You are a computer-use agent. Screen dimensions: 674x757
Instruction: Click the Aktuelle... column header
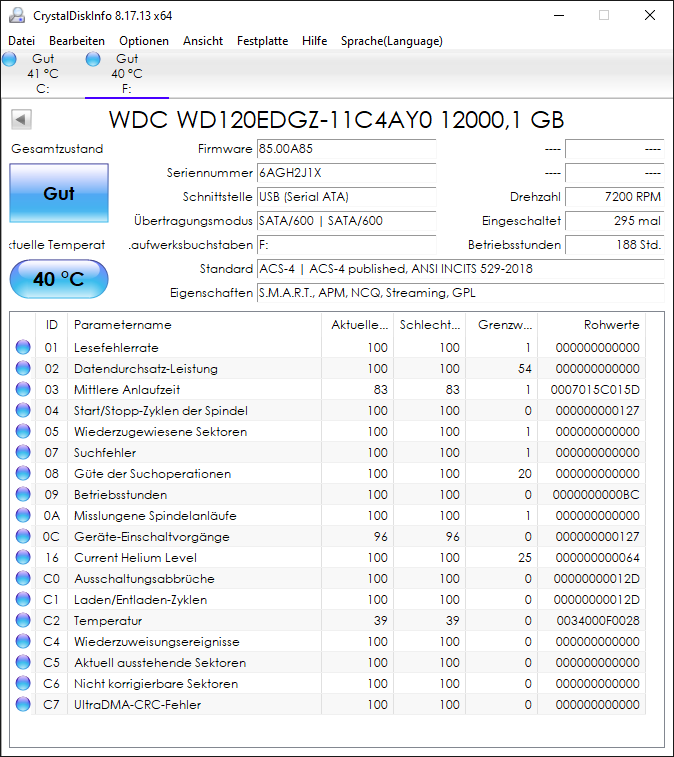(357, 324)
